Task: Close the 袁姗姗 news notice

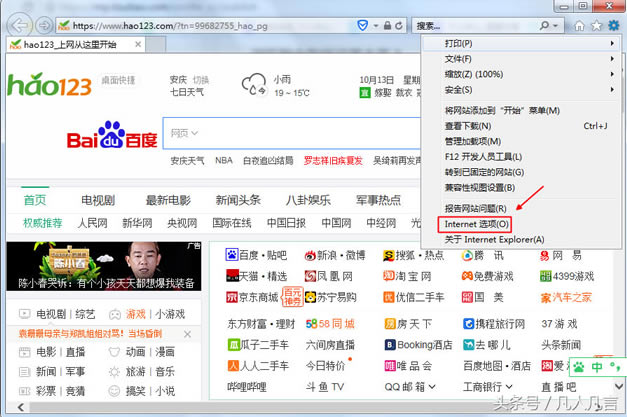Action: pos(187,334)
